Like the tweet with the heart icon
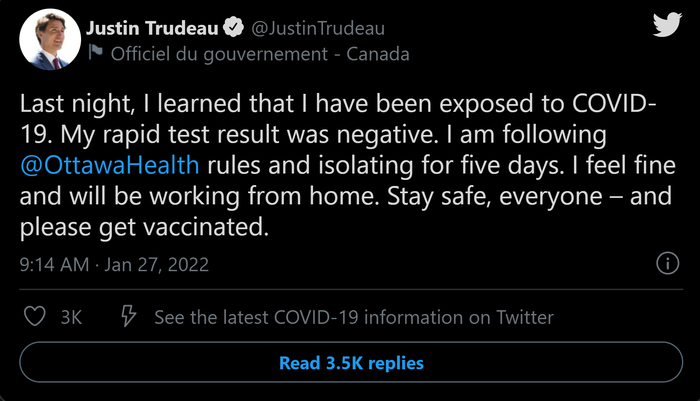Viewport: 700px width, 401px height. tap(35, 317)
